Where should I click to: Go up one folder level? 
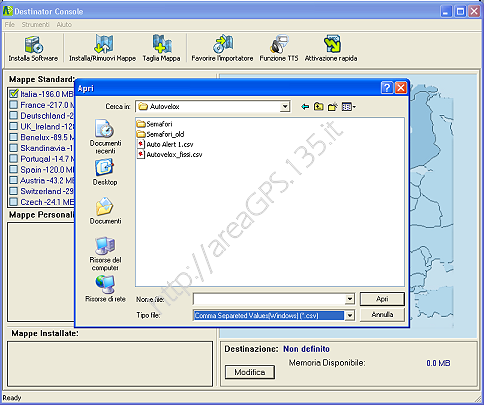[x=319, y=107]
